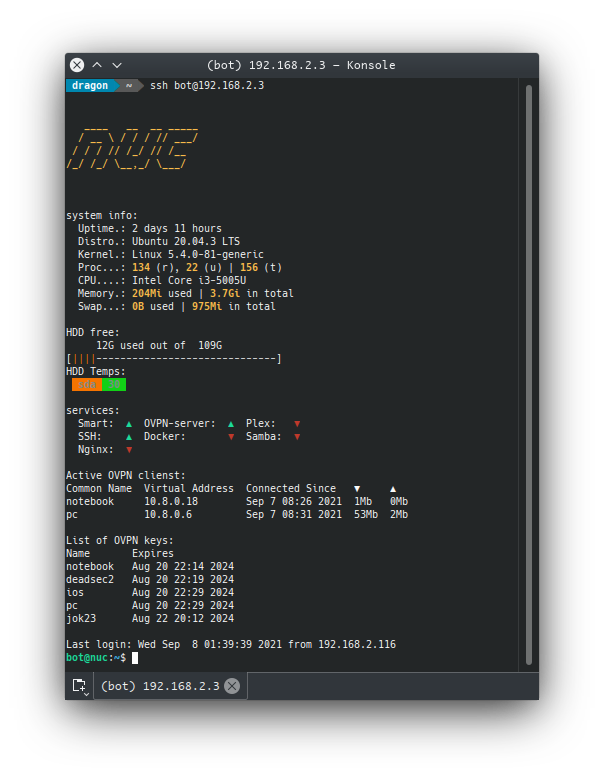The height and width of the screenshot is (777, 604).
Task: Click the ssh bot@192.168.2.3 command text
Action: [206, 86]
